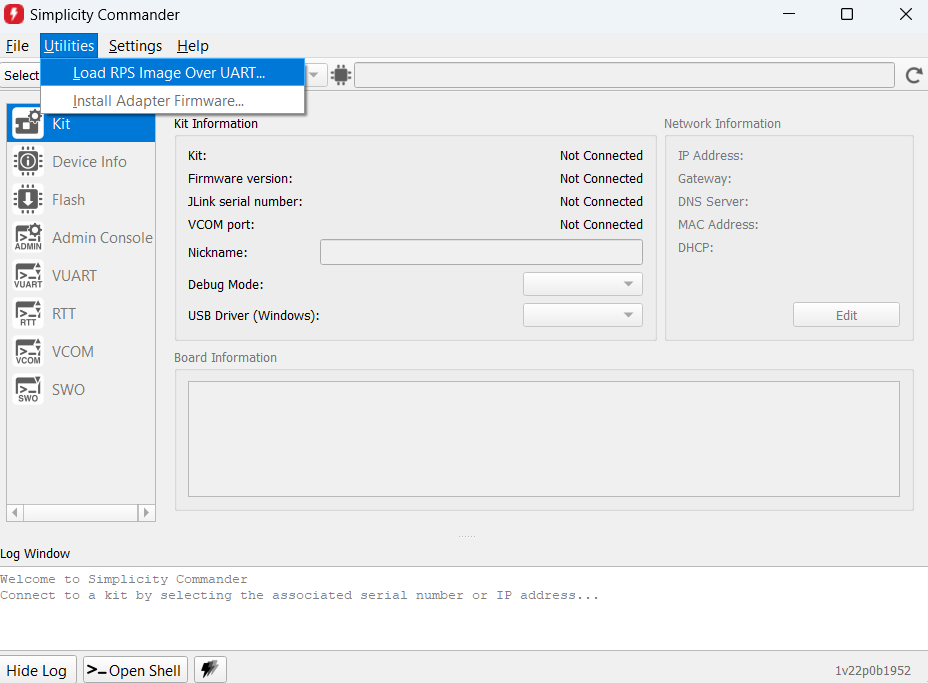
Task: Choose Install Adapter Firmware from Utilities
Action: click(x=157, y=101)
